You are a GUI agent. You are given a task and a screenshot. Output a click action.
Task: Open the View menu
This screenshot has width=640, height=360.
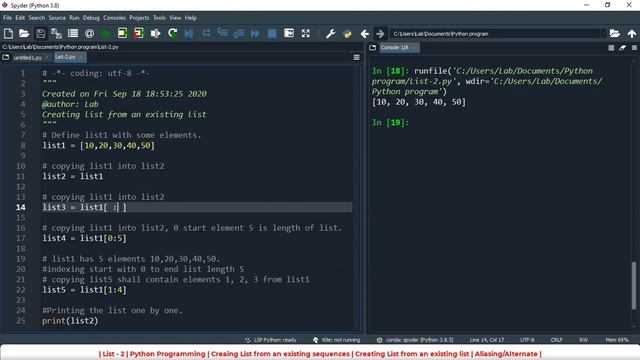tap(175, 18)
